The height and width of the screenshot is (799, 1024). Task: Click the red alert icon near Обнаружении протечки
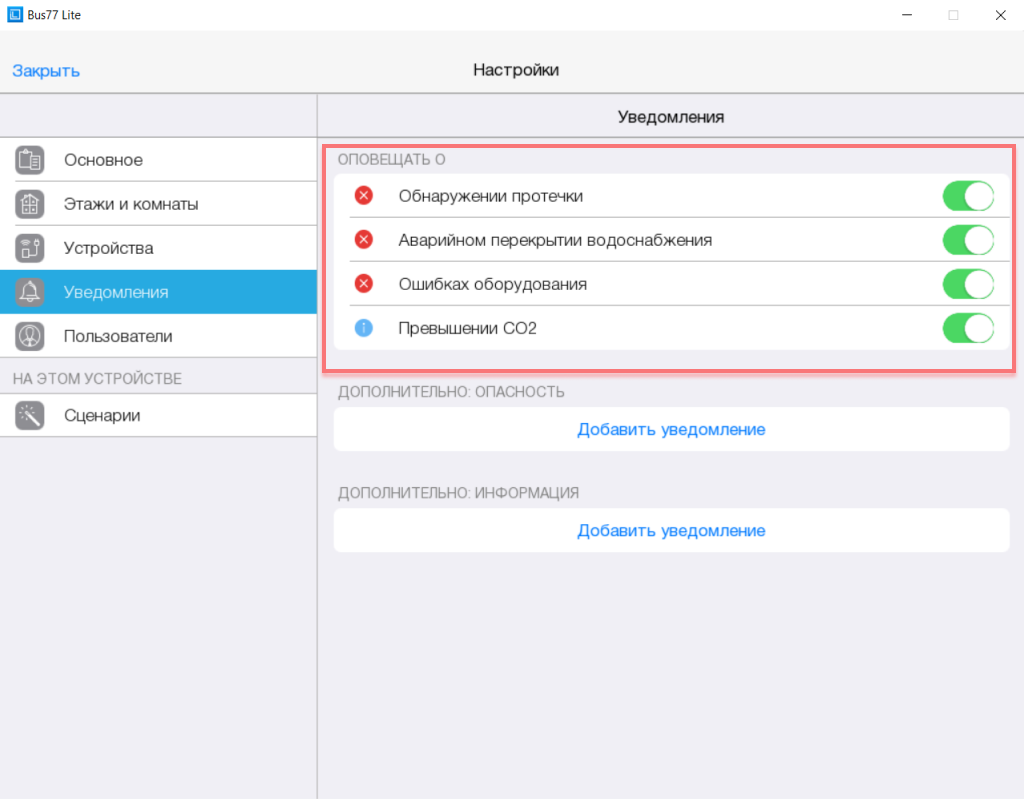(363, 196)
